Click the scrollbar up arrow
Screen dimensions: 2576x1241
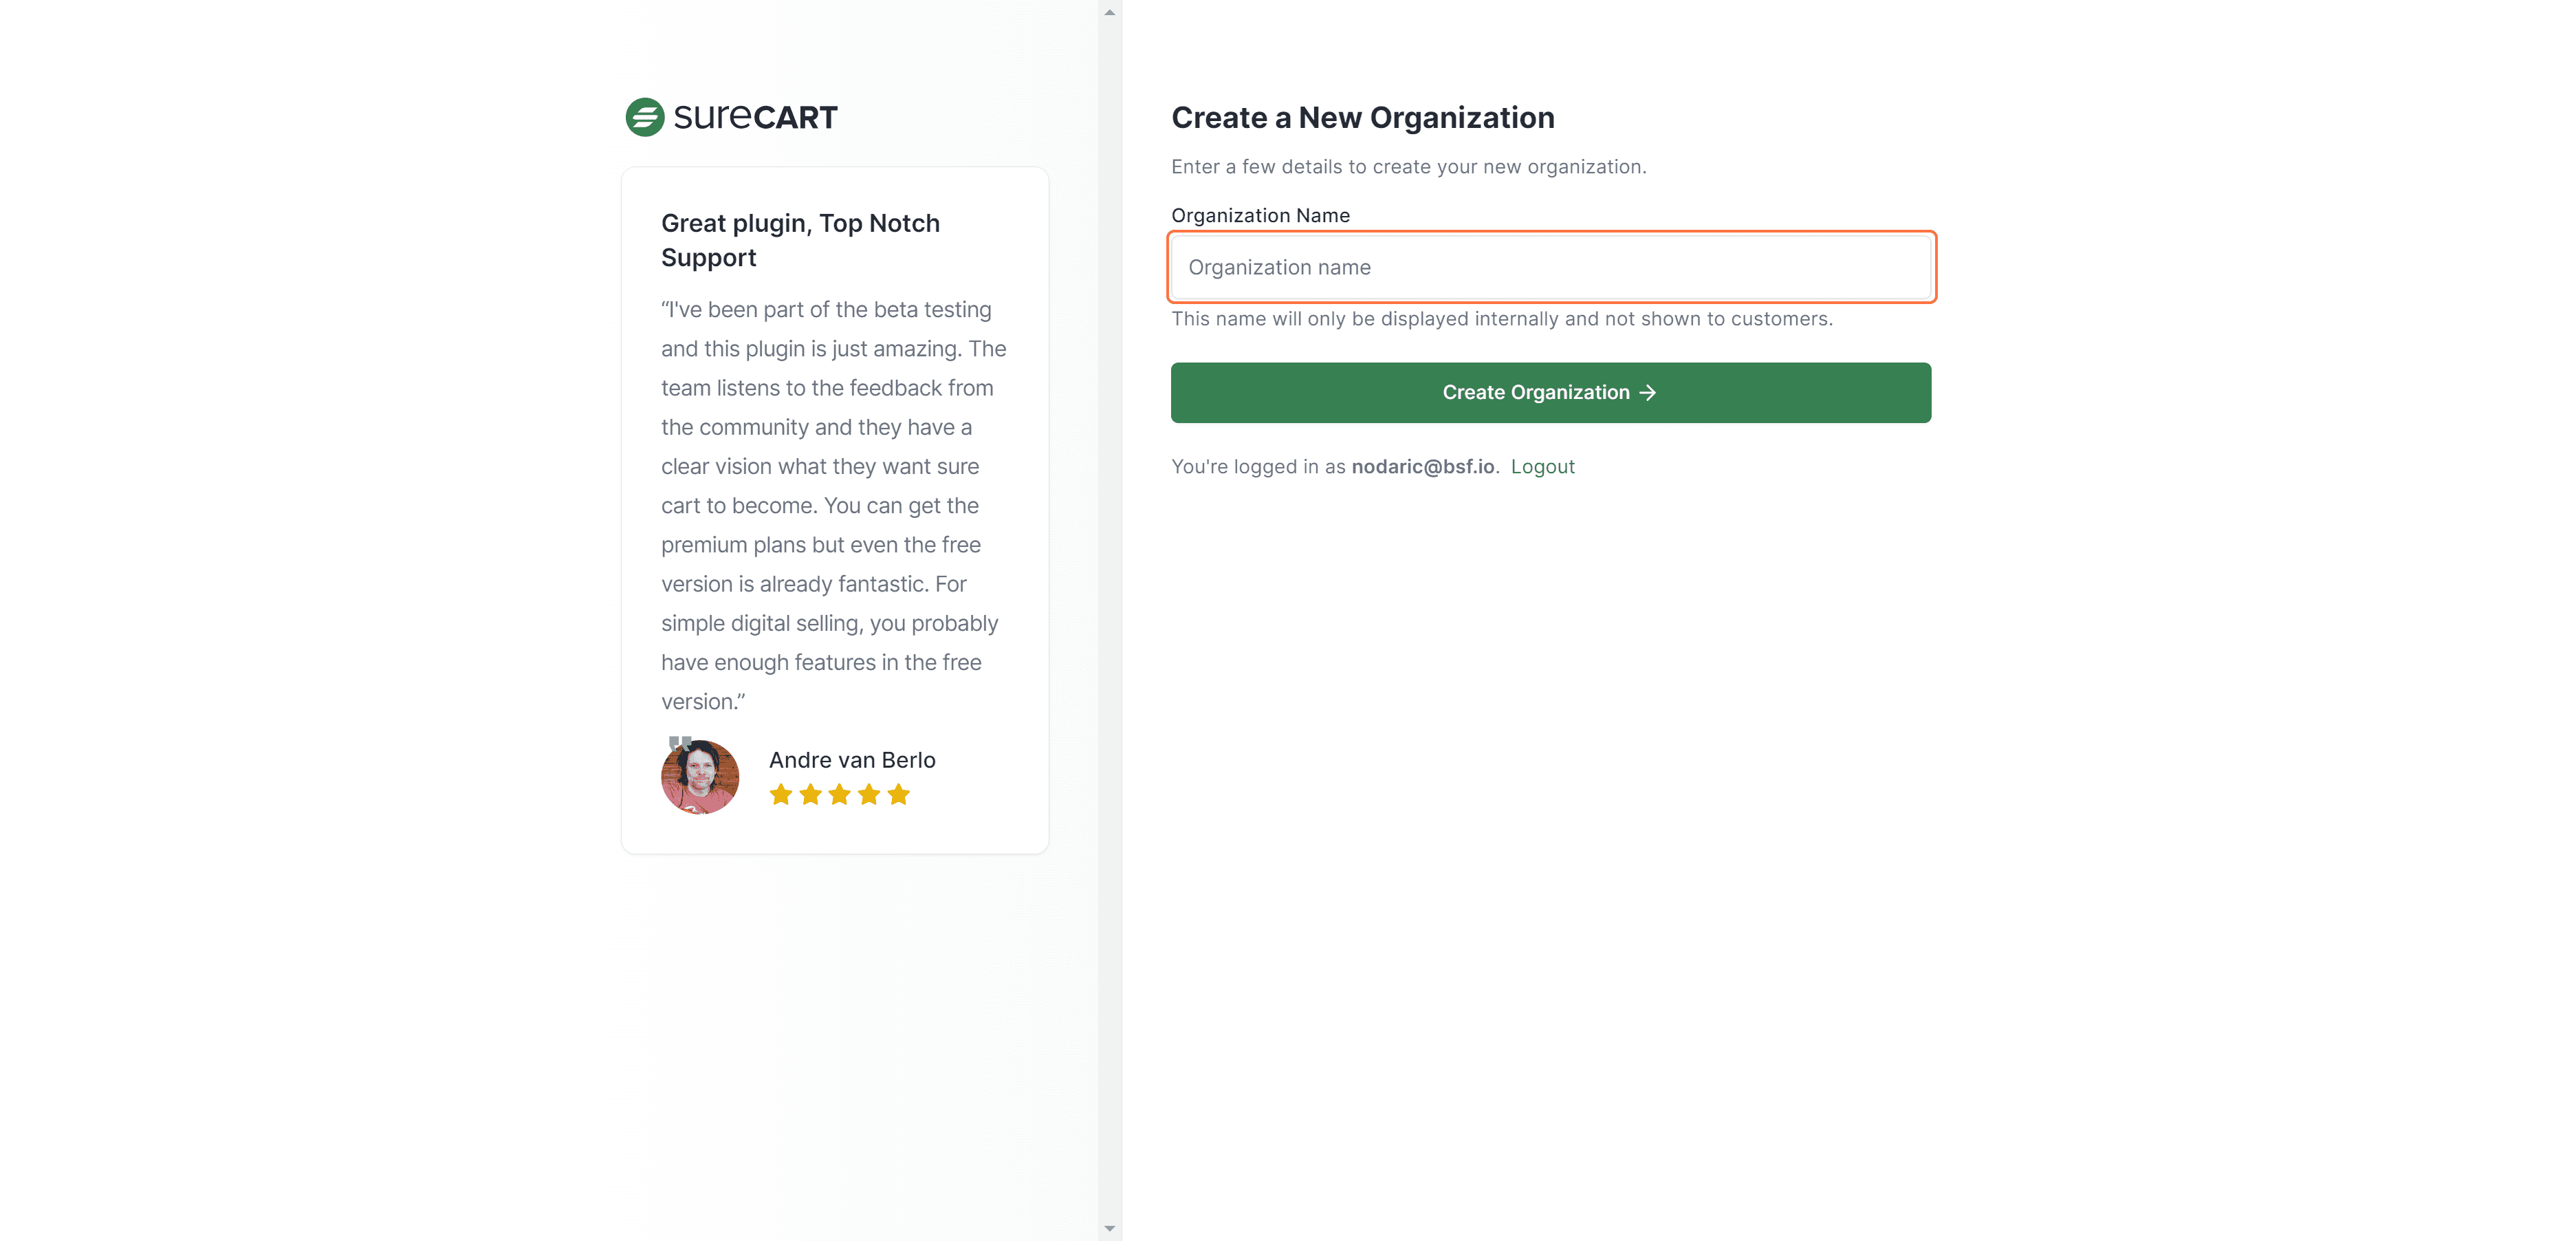pyautogui.click(x=1109, y=13)
